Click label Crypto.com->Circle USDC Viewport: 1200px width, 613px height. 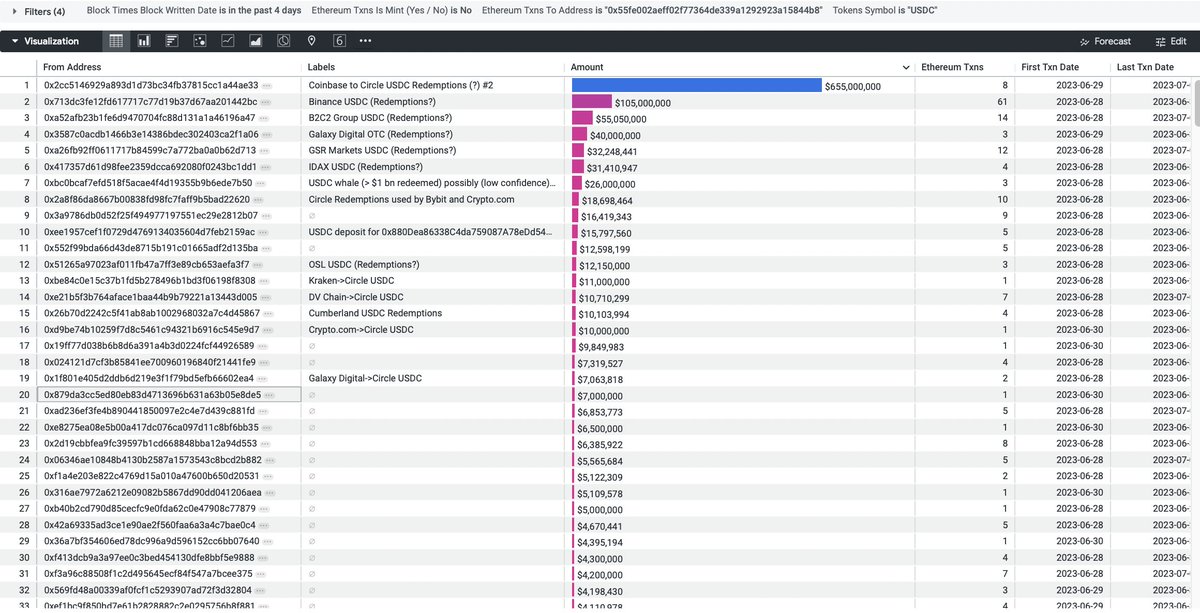point(361,330)
